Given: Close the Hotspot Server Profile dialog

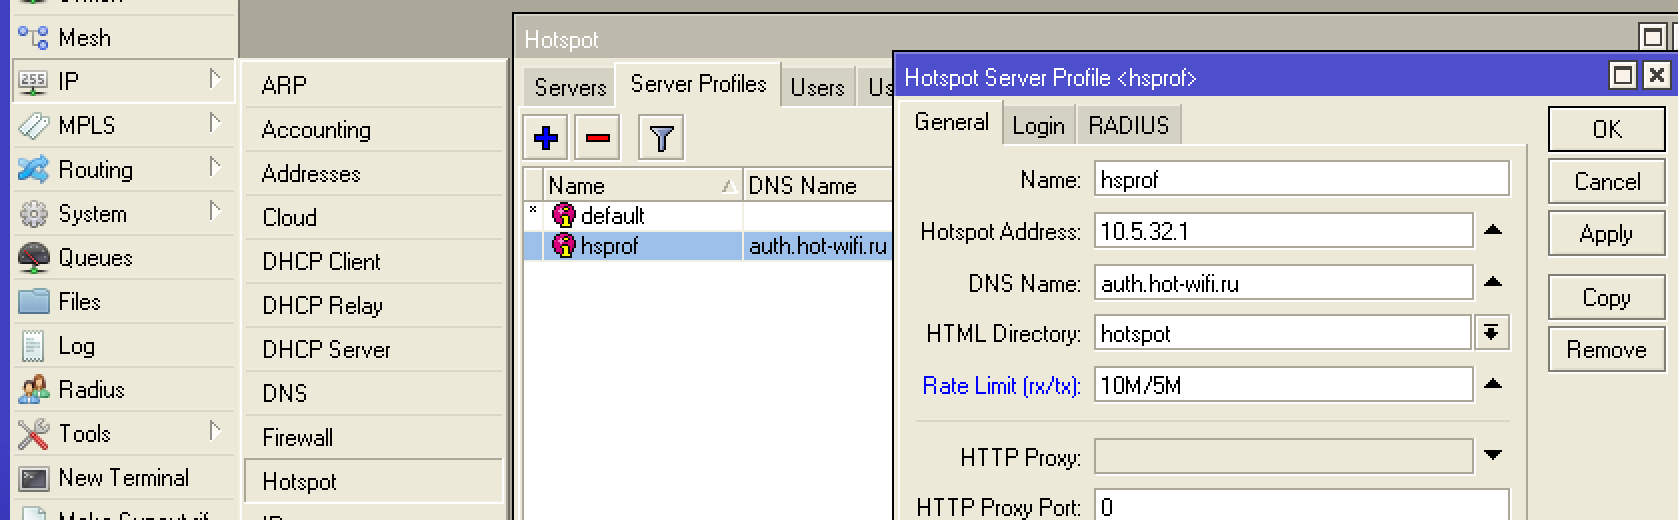Looking at the screenshot, I should point(1656,75).
